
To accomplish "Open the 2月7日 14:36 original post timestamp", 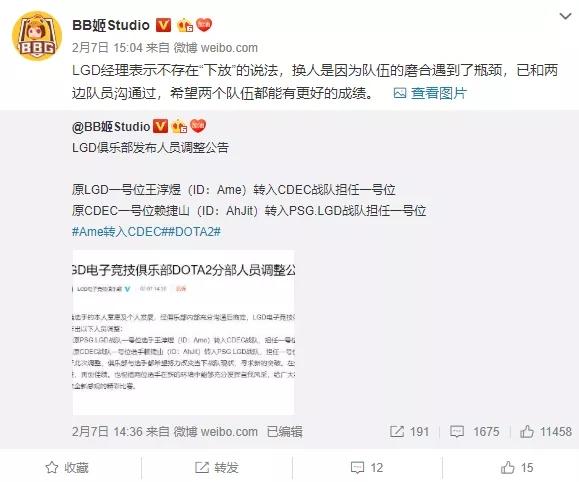I will [x=107, y=431].
